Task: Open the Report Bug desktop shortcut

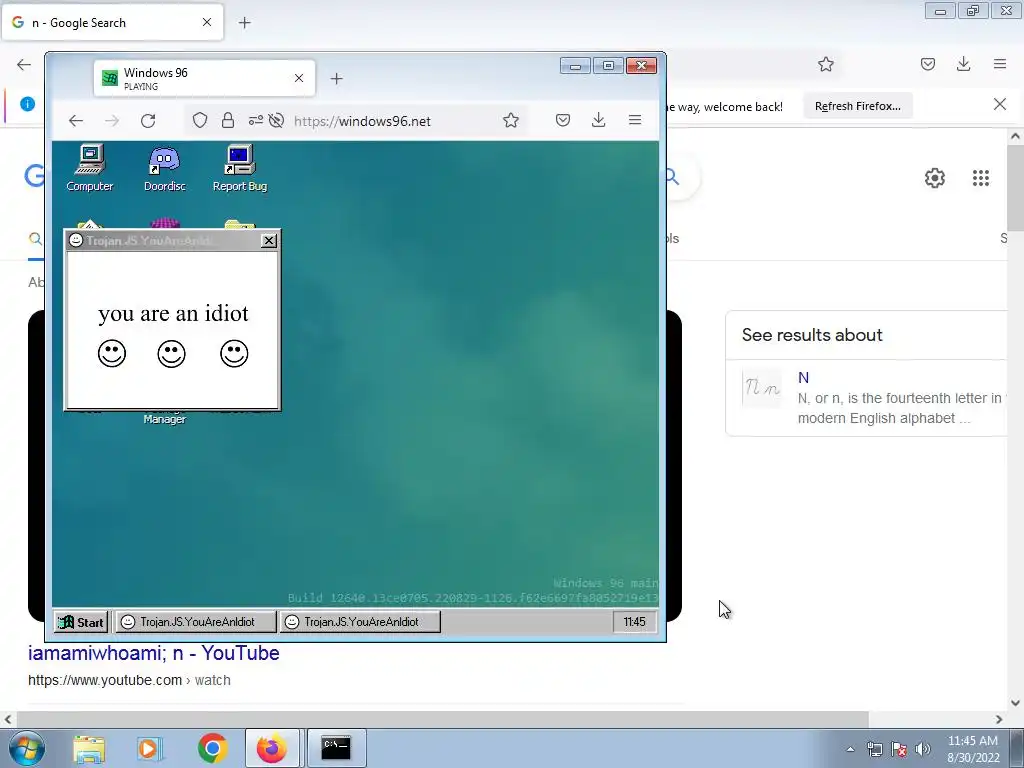Action: pyautogui.click(x=240, y=168)
